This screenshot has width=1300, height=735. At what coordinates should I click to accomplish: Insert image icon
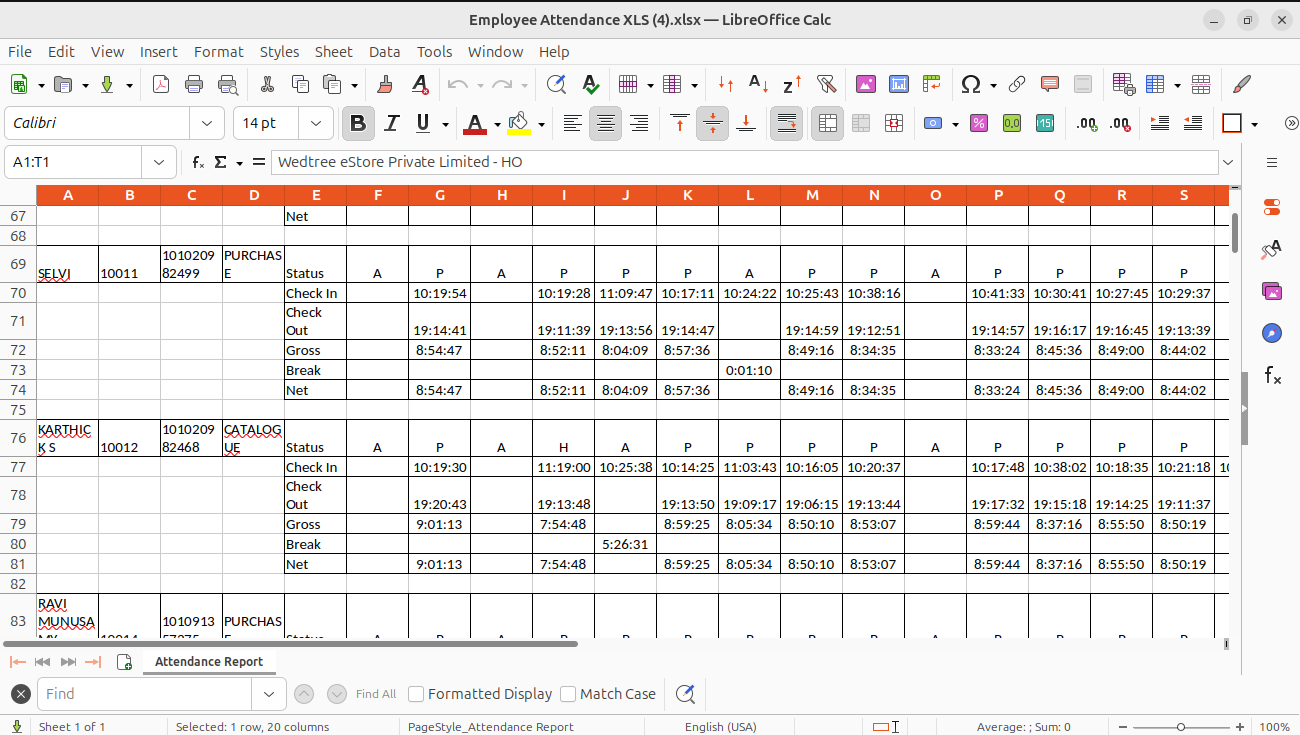[866, 85]
